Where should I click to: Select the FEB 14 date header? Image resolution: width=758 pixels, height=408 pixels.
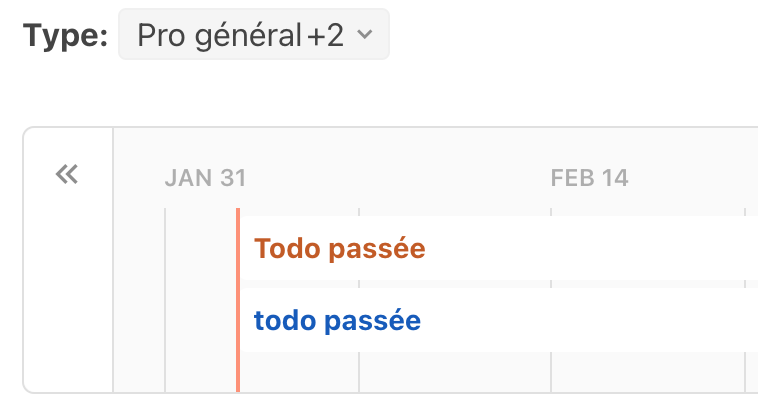(589, 178)
